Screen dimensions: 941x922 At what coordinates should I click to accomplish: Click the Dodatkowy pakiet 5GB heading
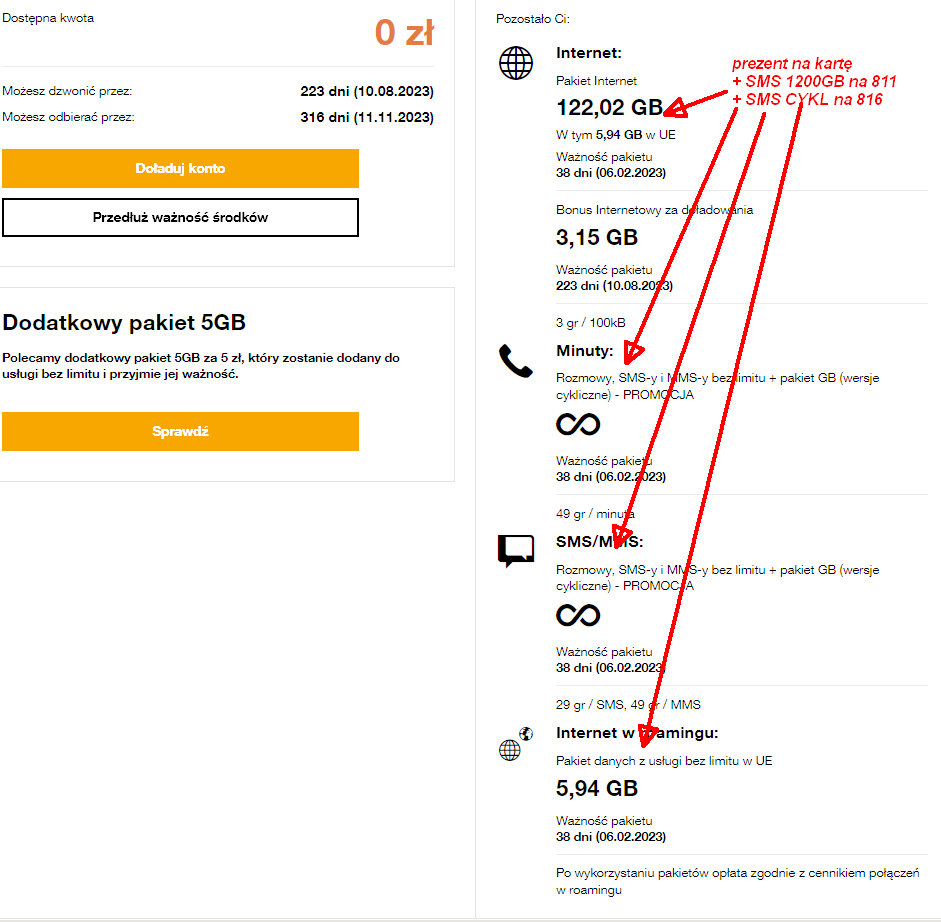(x=124, y=322)
